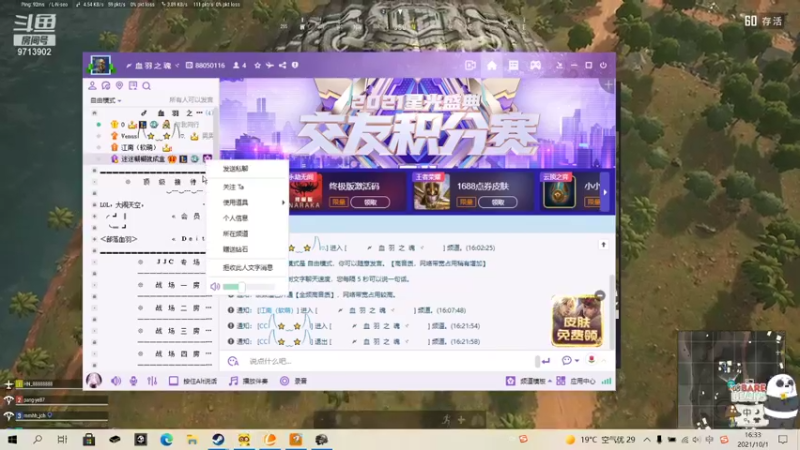Click 领取 button for 1688点券皮肤

tap(498, 203)
